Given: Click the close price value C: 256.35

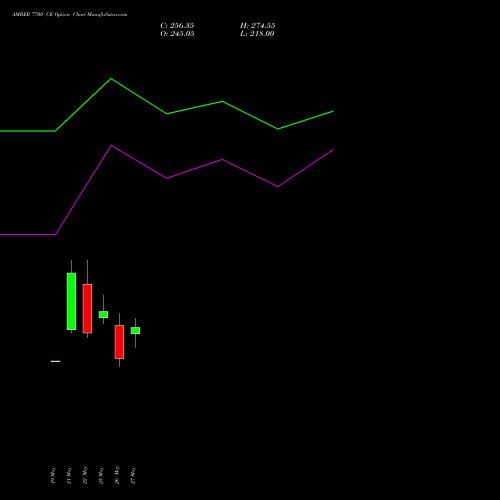Looking at the screenshot, I should [x=177, y=26].
